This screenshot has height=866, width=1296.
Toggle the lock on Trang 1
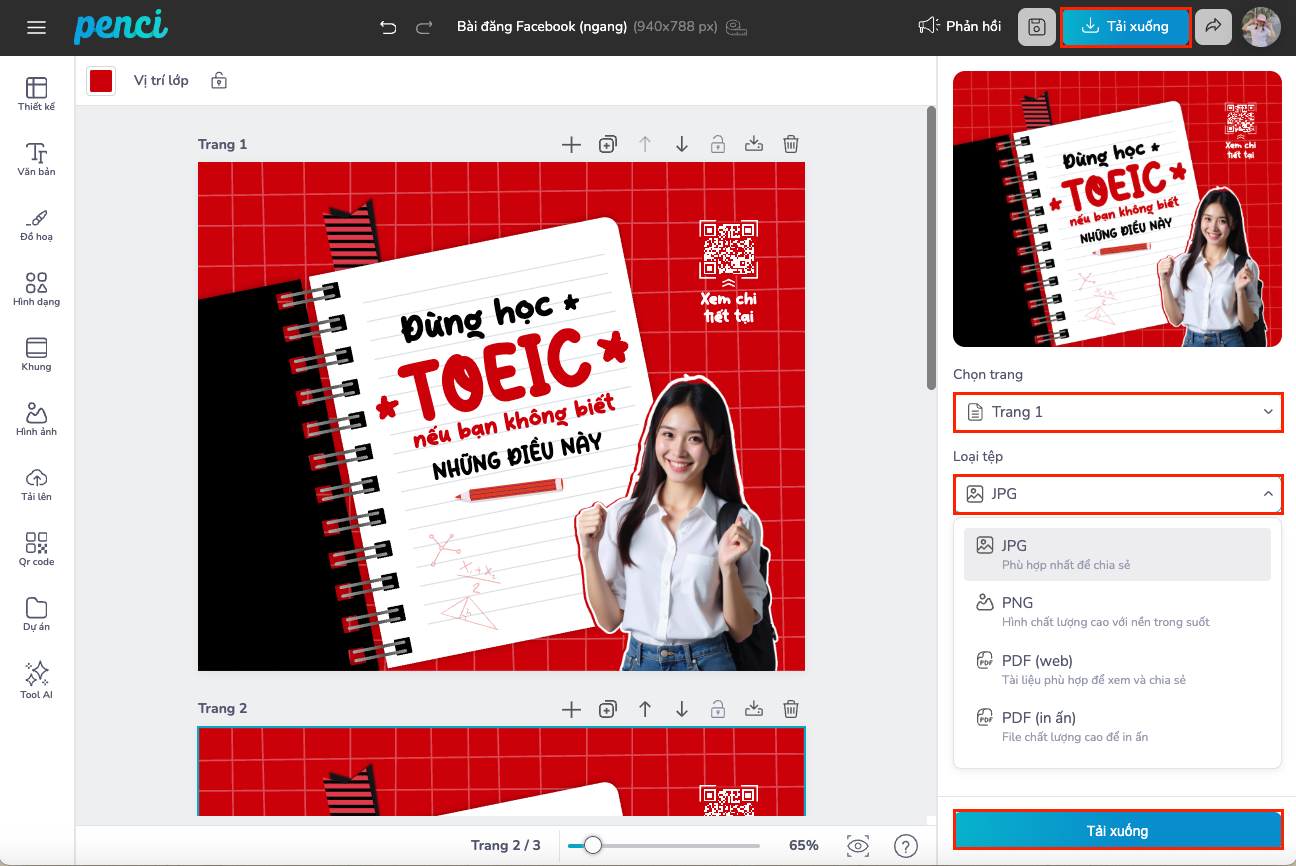click(717, 144)
